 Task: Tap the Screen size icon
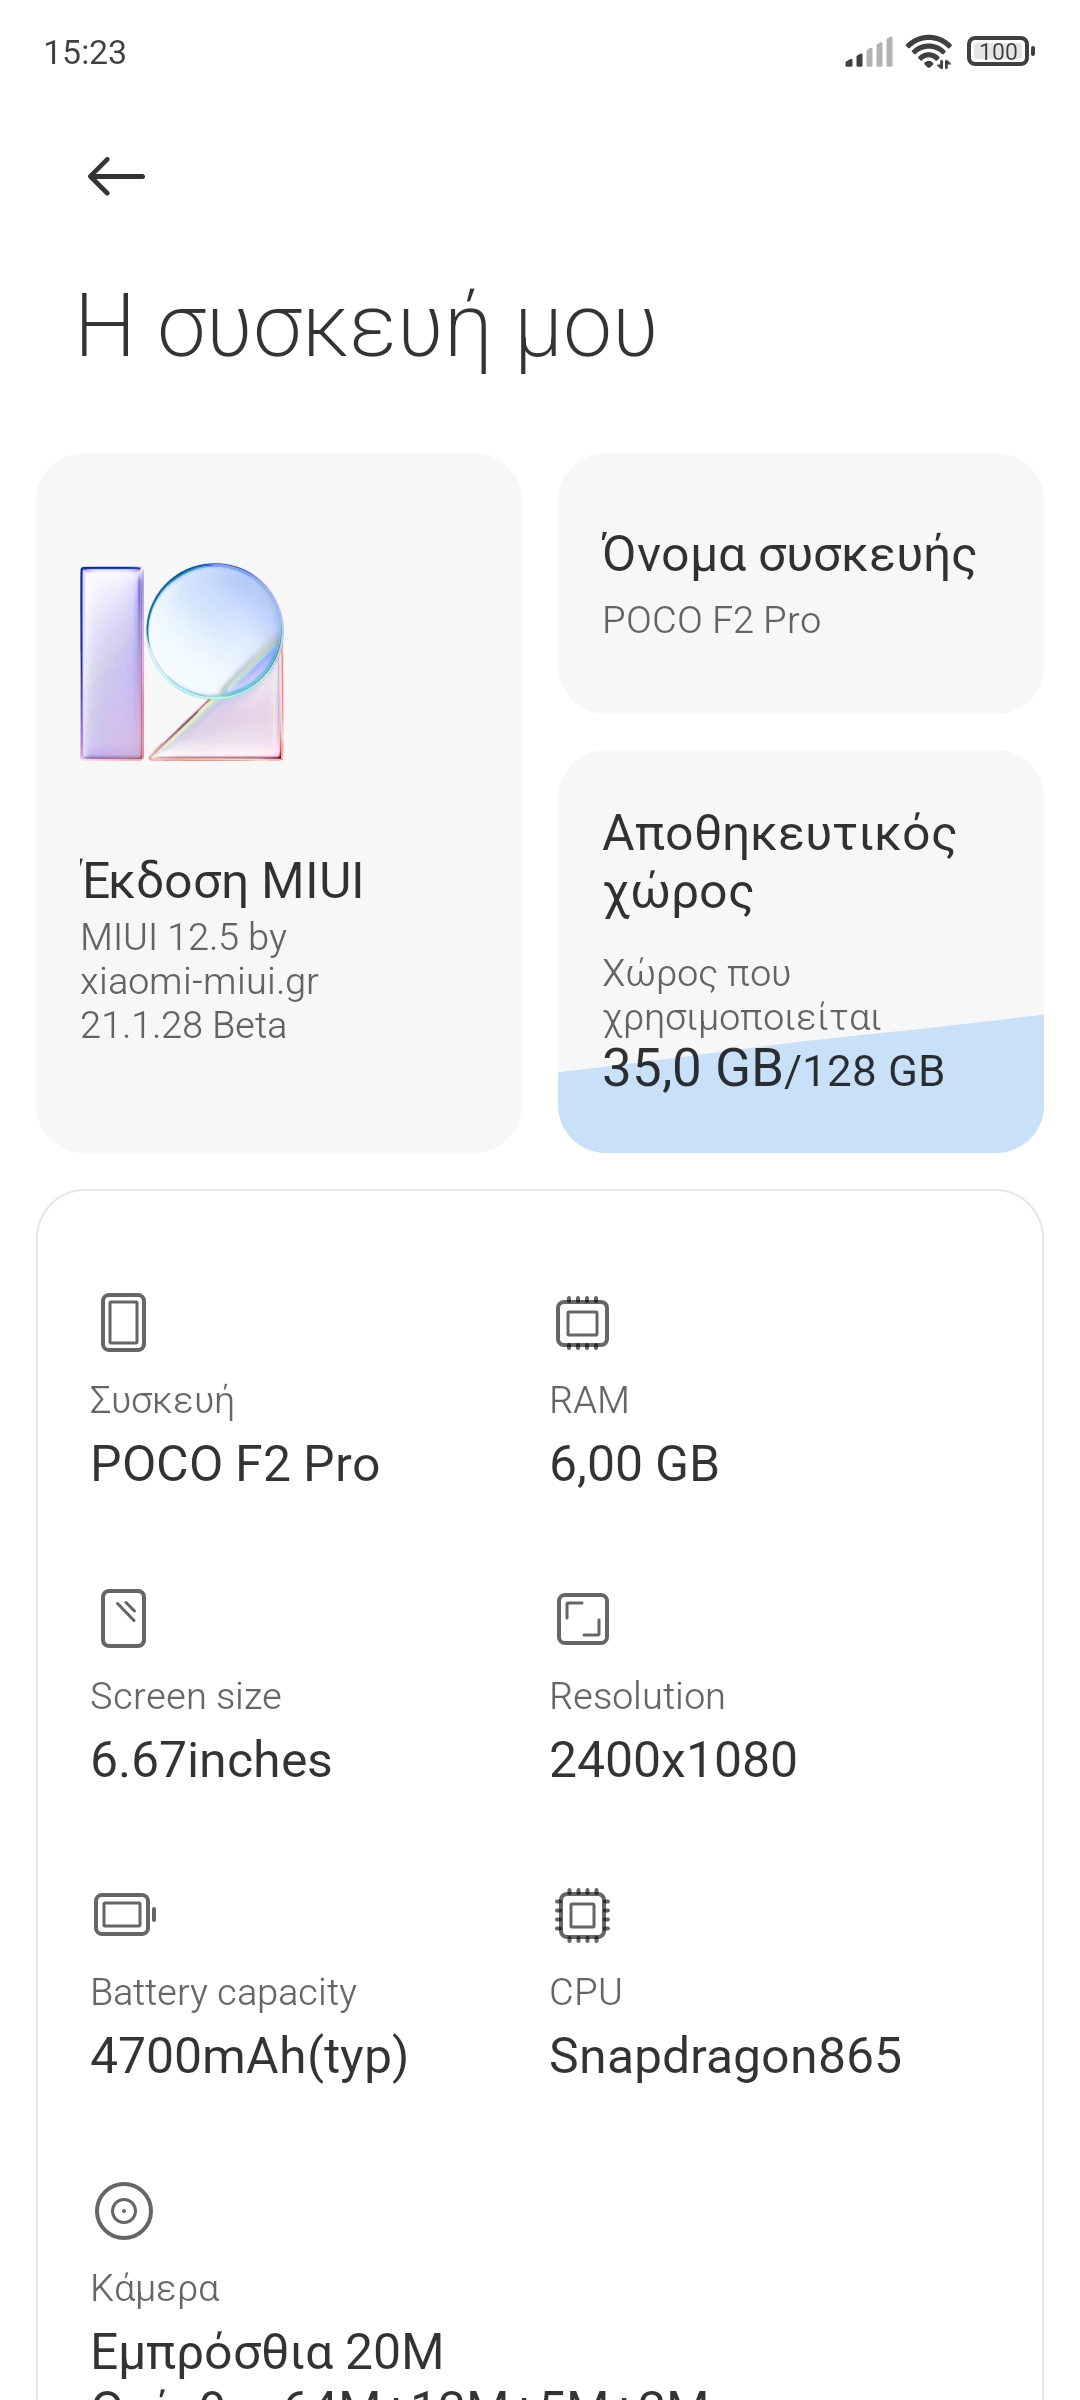pyautogui.click(x=124, y=1617)
